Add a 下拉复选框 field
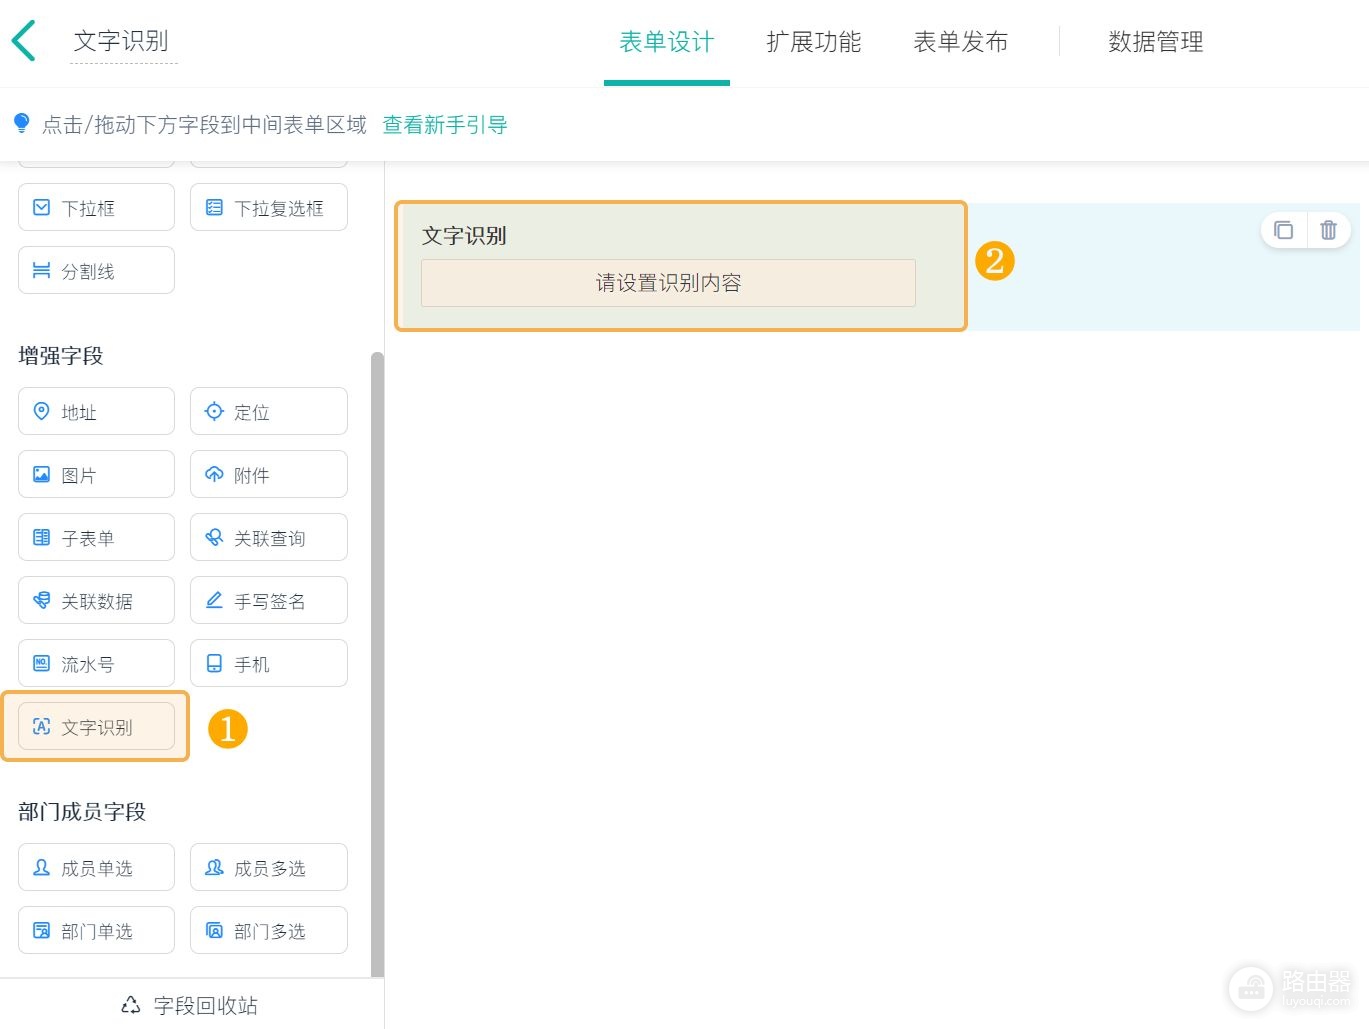This screenshot has width=1369, height=1029. (x=269, y=207)
